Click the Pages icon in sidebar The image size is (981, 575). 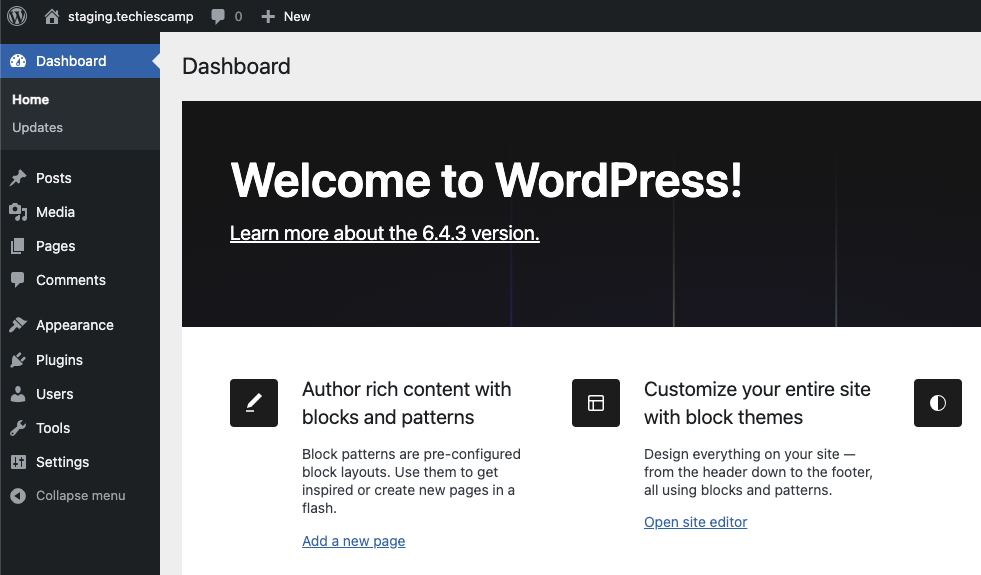click(18, 246)
